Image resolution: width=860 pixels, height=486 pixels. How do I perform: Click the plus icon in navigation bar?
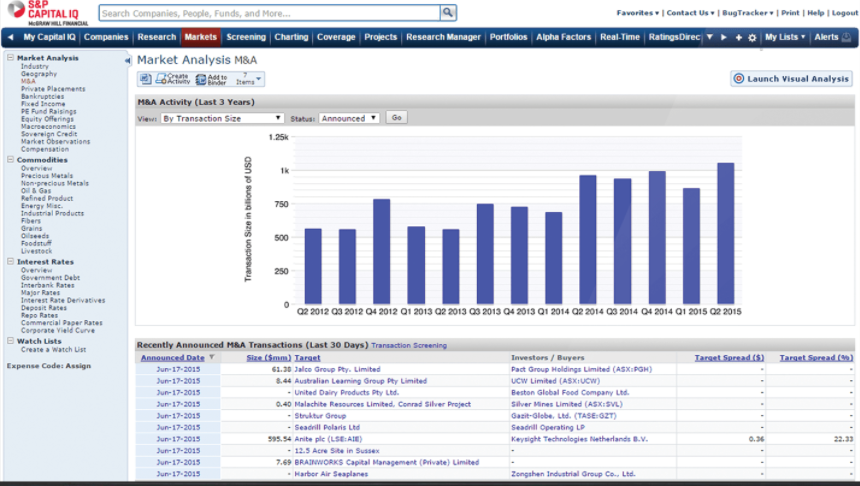[x=738, y=37]
